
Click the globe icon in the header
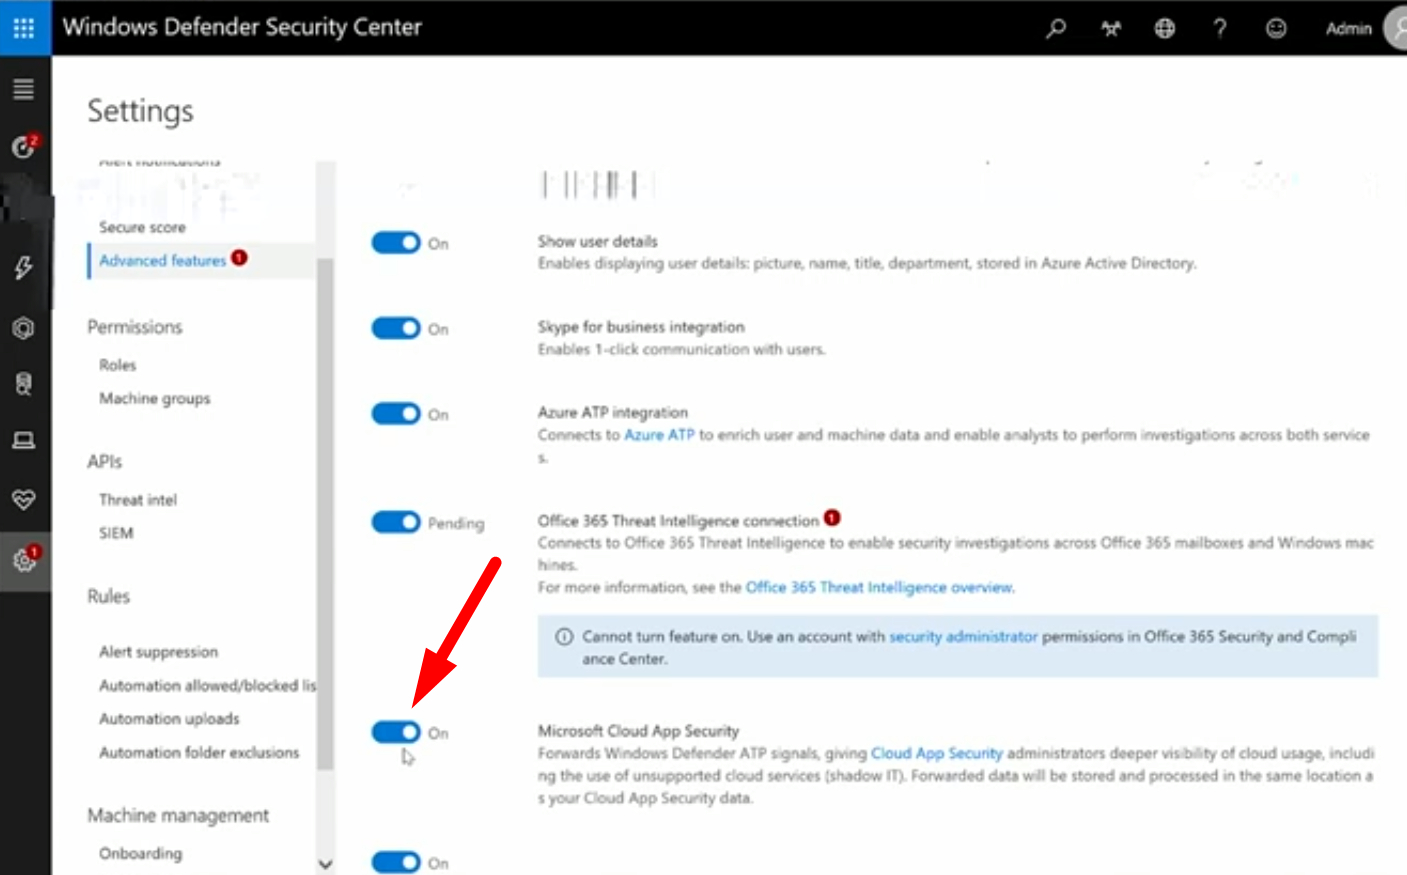click(x=1165, y=28)
